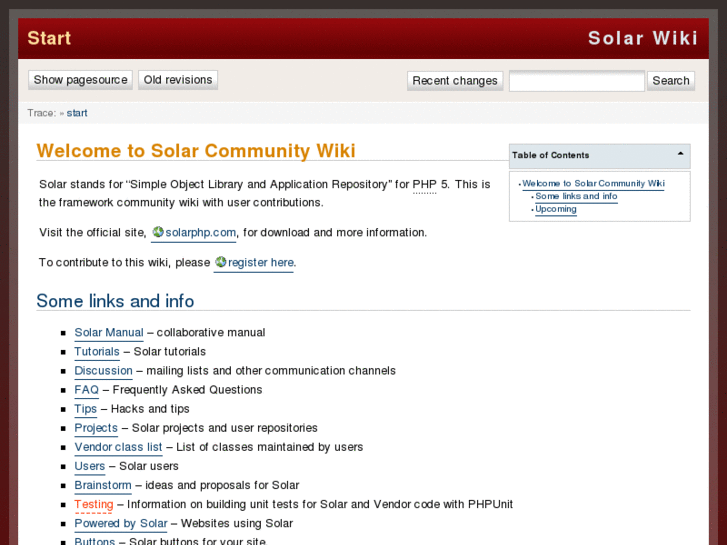Open the solarphp.com link
Viewport: 727px width, 545px height.
200,232
